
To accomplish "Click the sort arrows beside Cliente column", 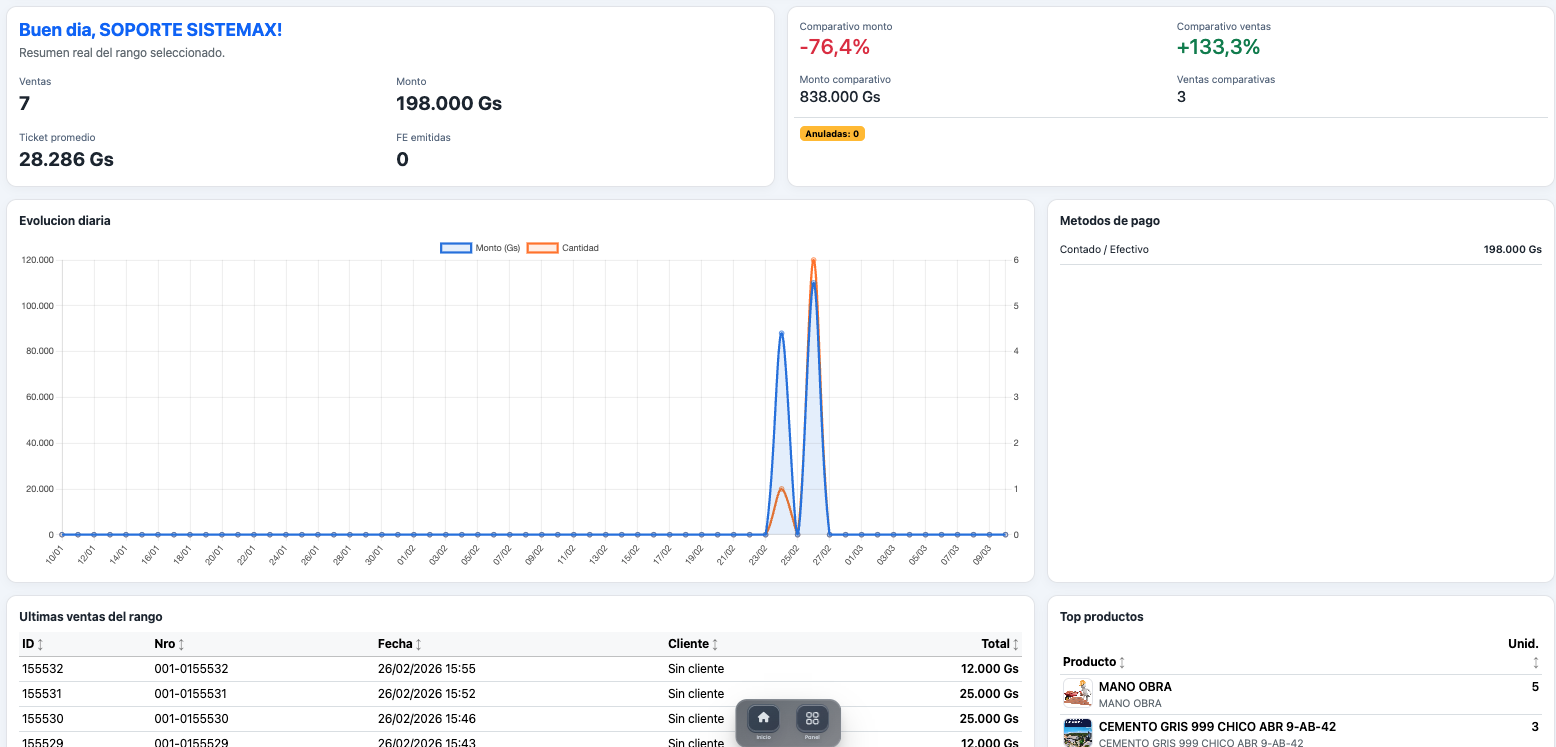I will [x=715, y=645].
